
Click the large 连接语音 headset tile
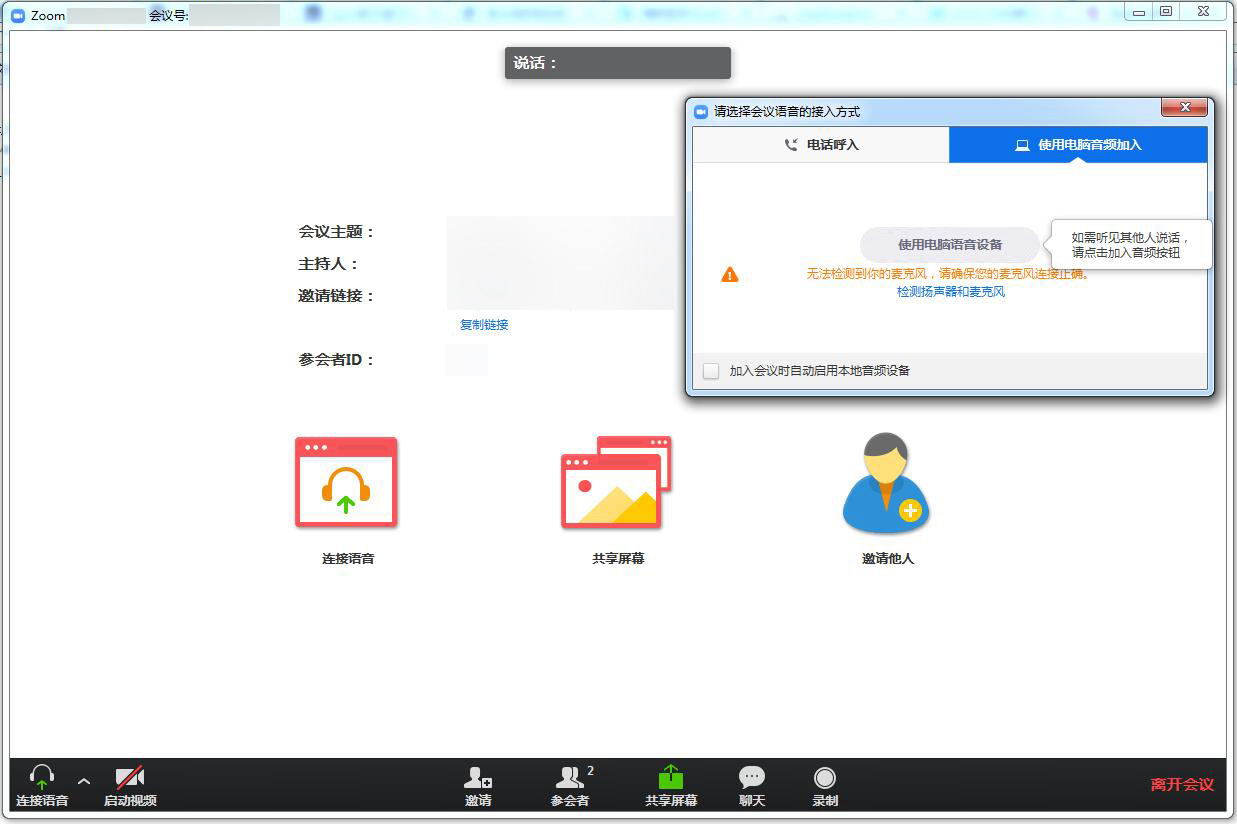tap(346, 482)
